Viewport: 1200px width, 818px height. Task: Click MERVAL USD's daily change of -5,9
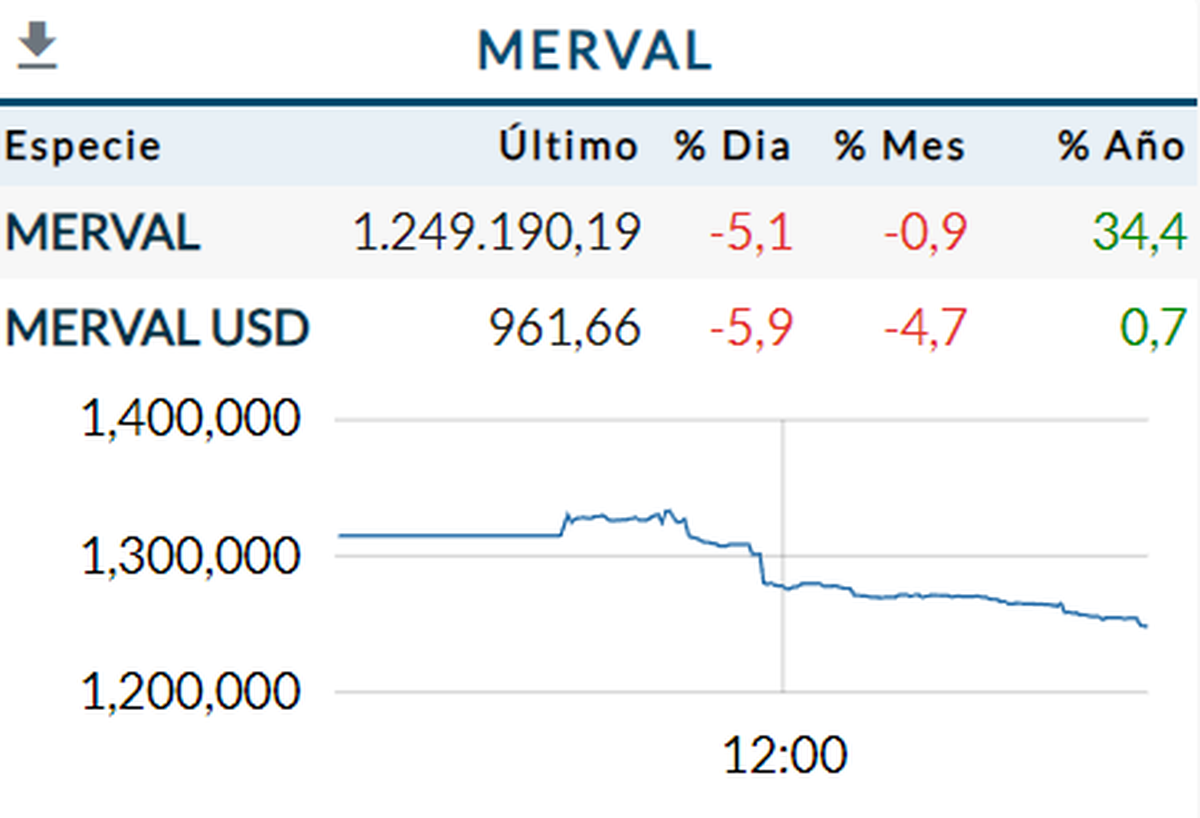pyautogui.click(x=751, y=329)
